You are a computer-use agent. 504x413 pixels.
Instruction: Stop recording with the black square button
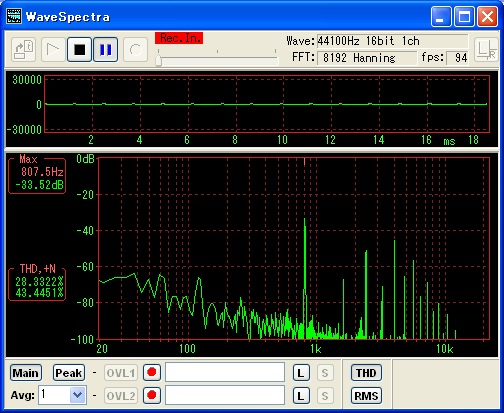(x=79, y=49)
